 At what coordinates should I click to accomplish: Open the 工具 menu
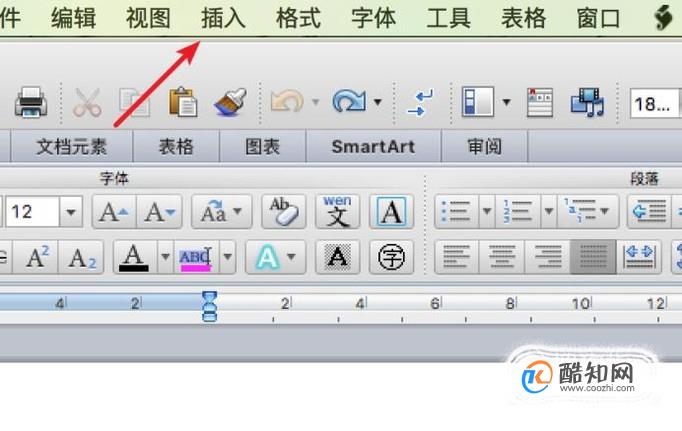(x=448, y=18)
